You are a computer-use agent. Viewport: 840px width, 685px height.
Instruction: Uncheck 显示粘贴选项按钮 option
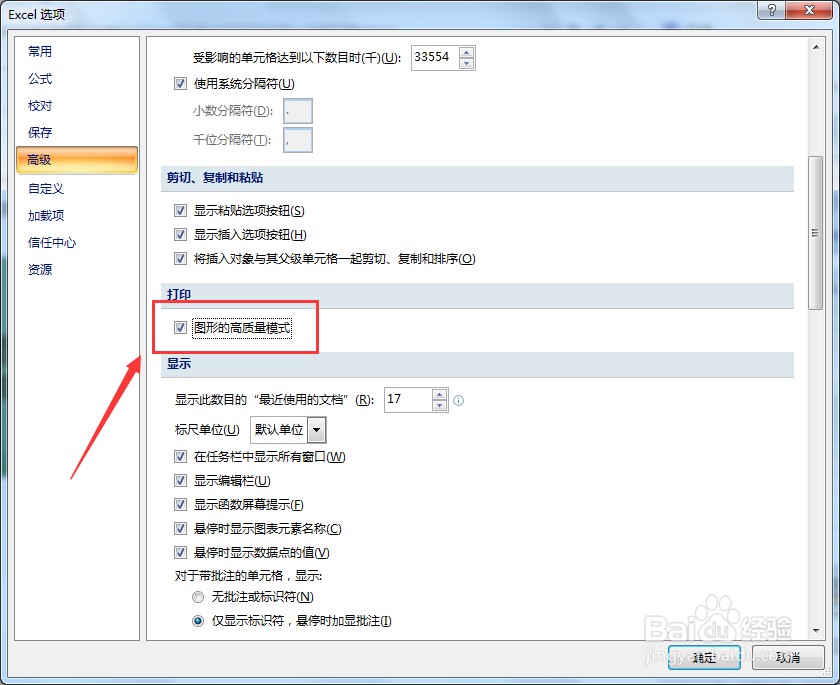(x=181, y=210)
